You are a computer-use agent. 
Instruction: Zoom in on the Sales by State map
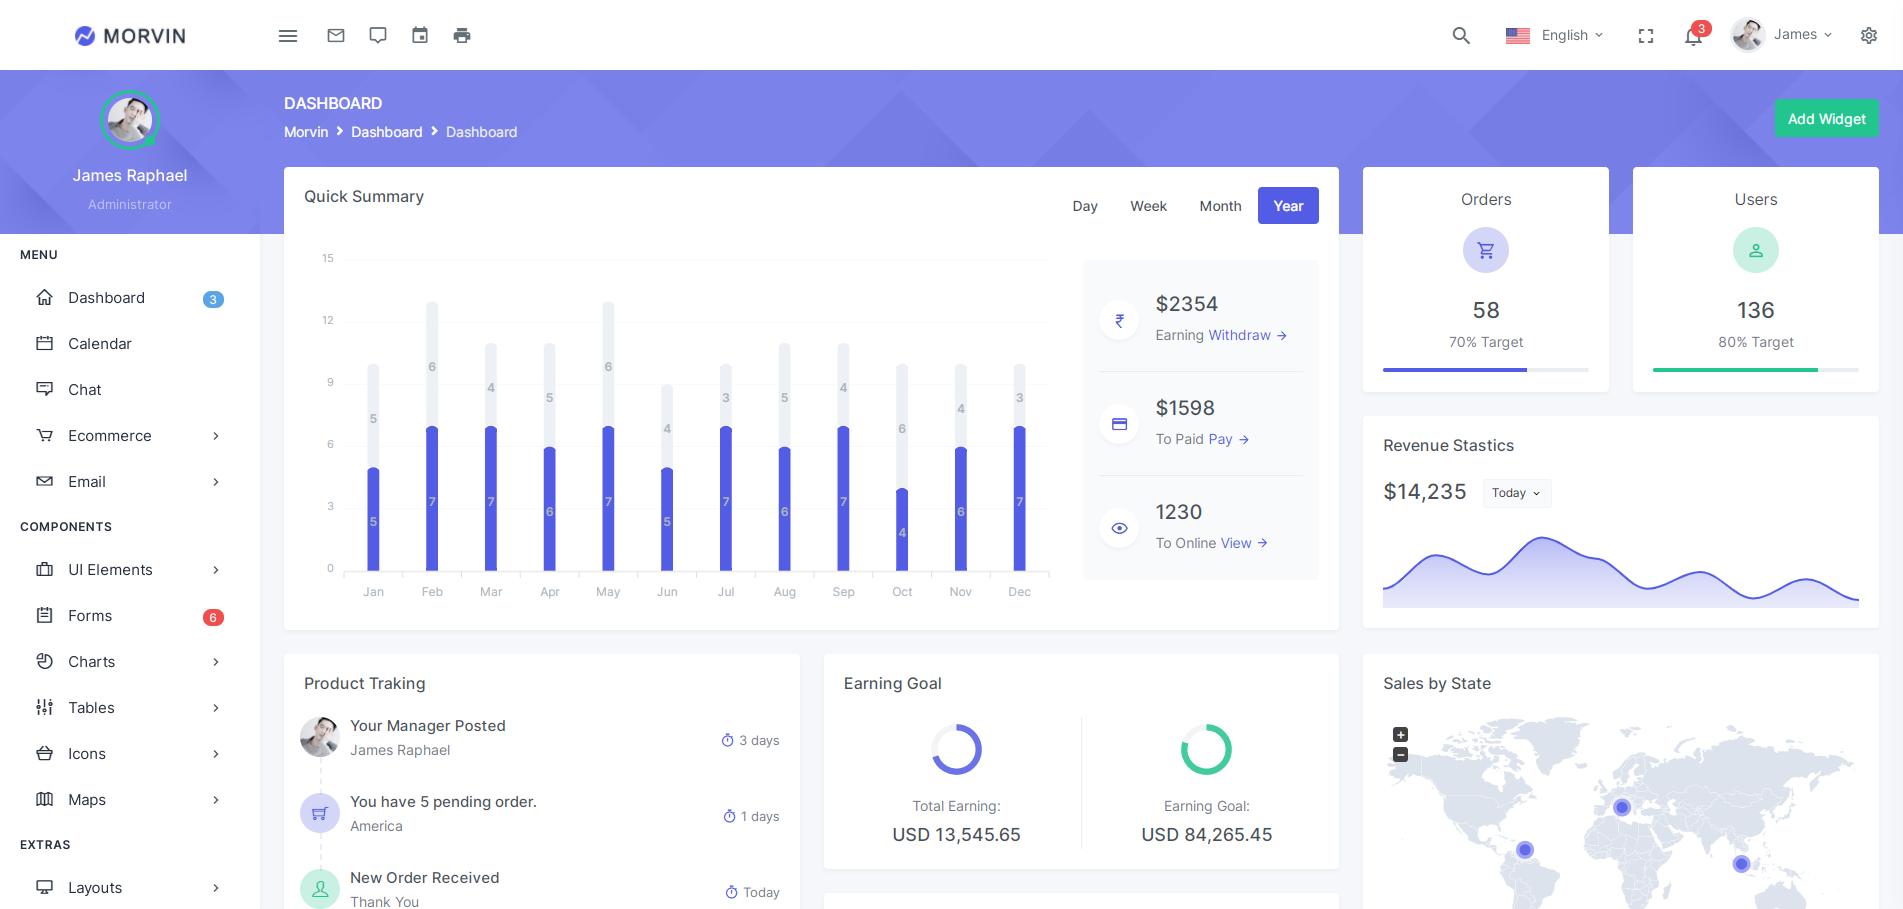coord(1401,735)
